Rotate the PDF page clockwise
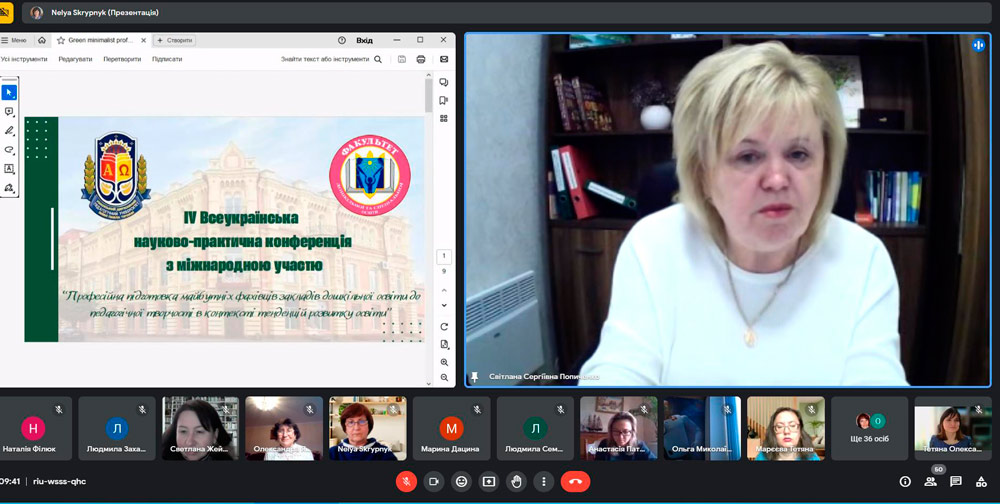 tap(444, 327)
